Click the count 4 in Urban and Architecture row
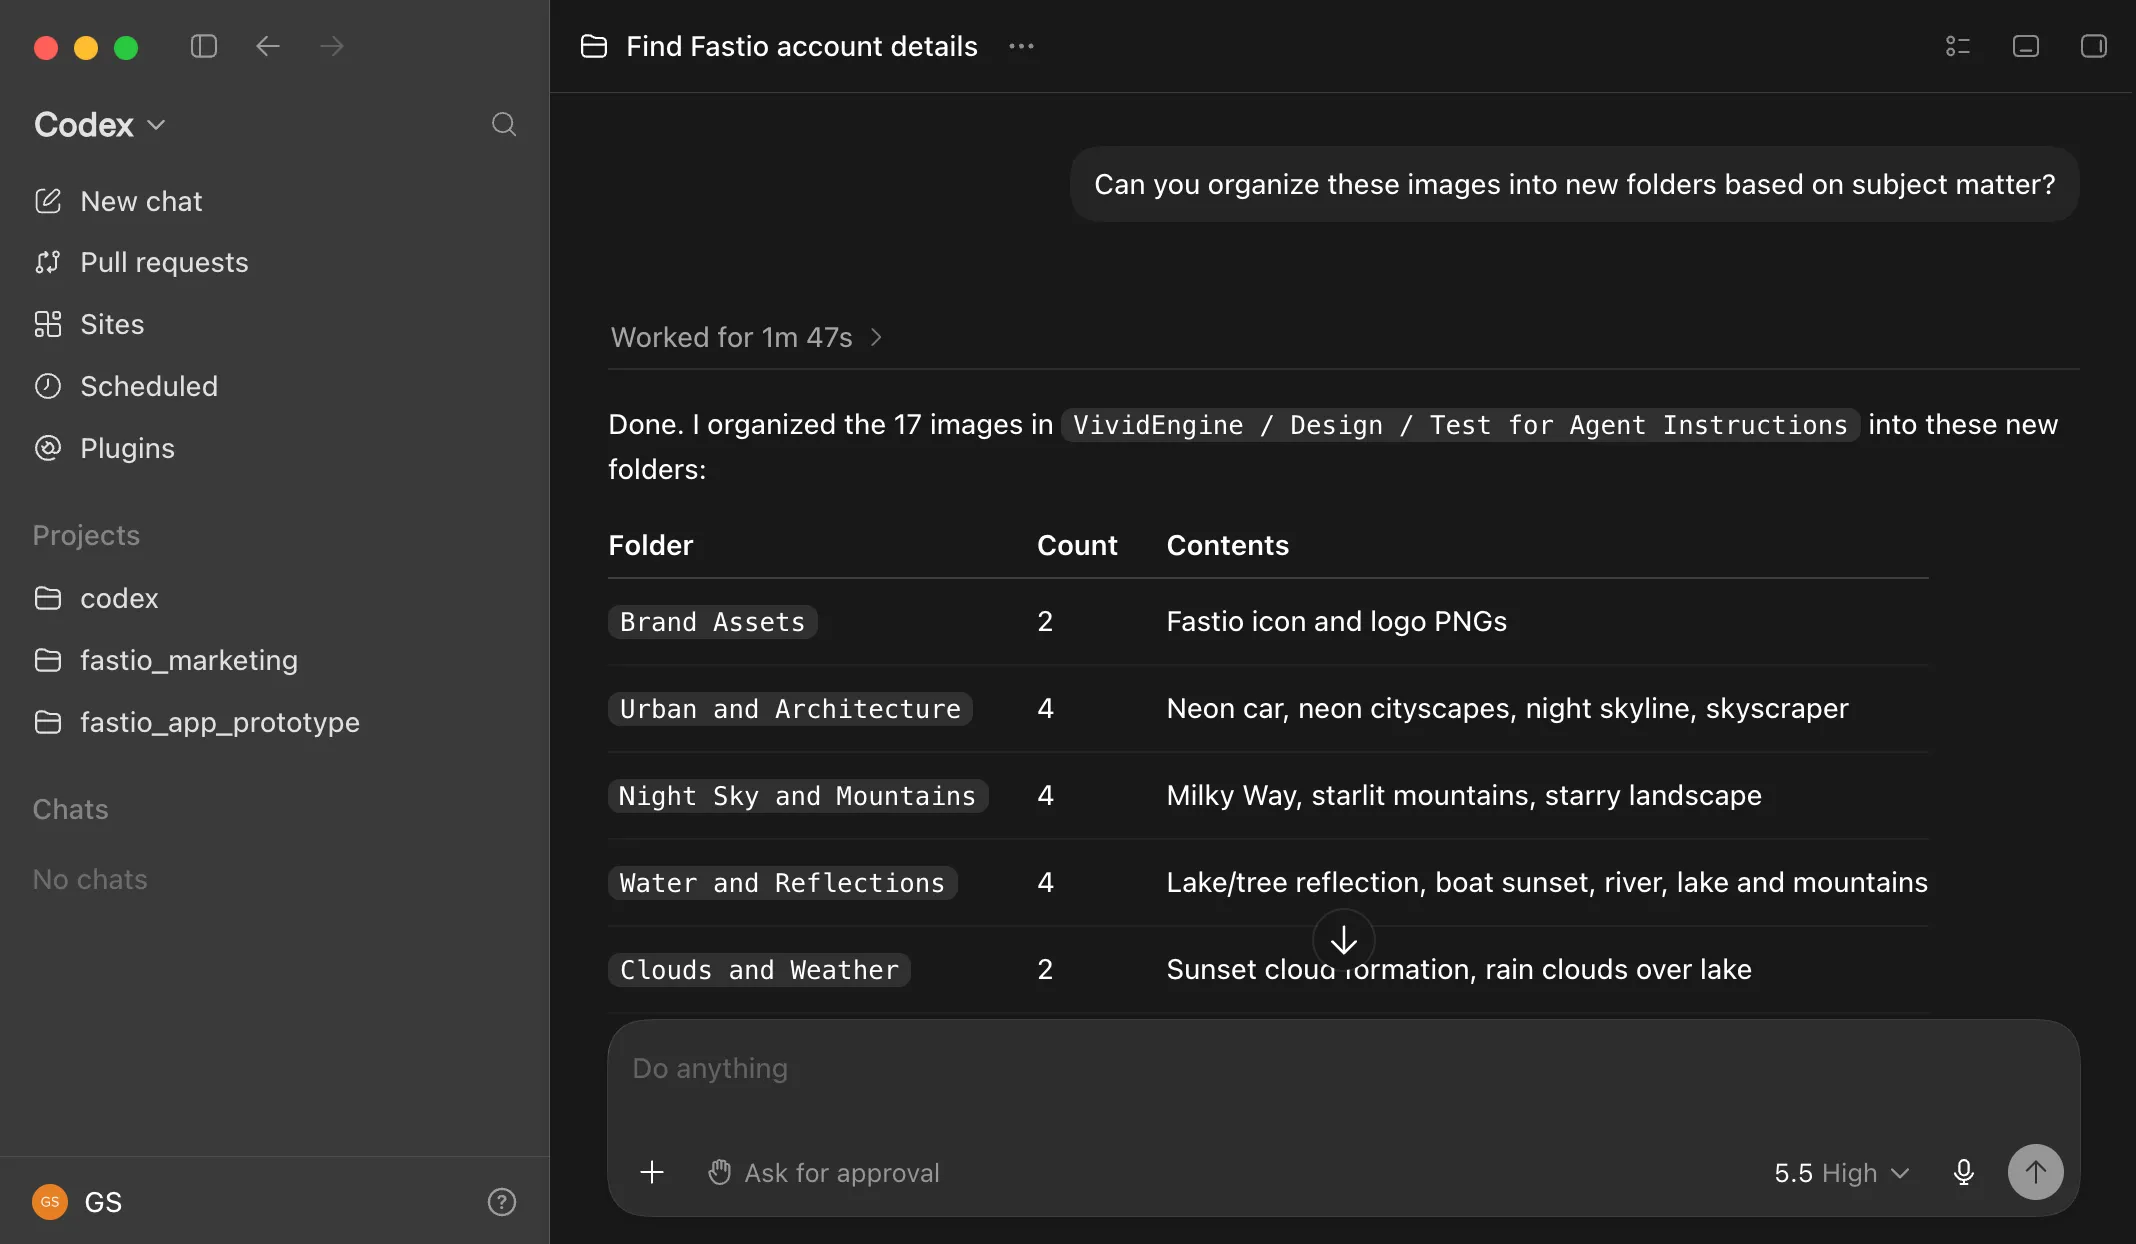Viewport: 2136px width, 1244px height. pos(1045,708)
